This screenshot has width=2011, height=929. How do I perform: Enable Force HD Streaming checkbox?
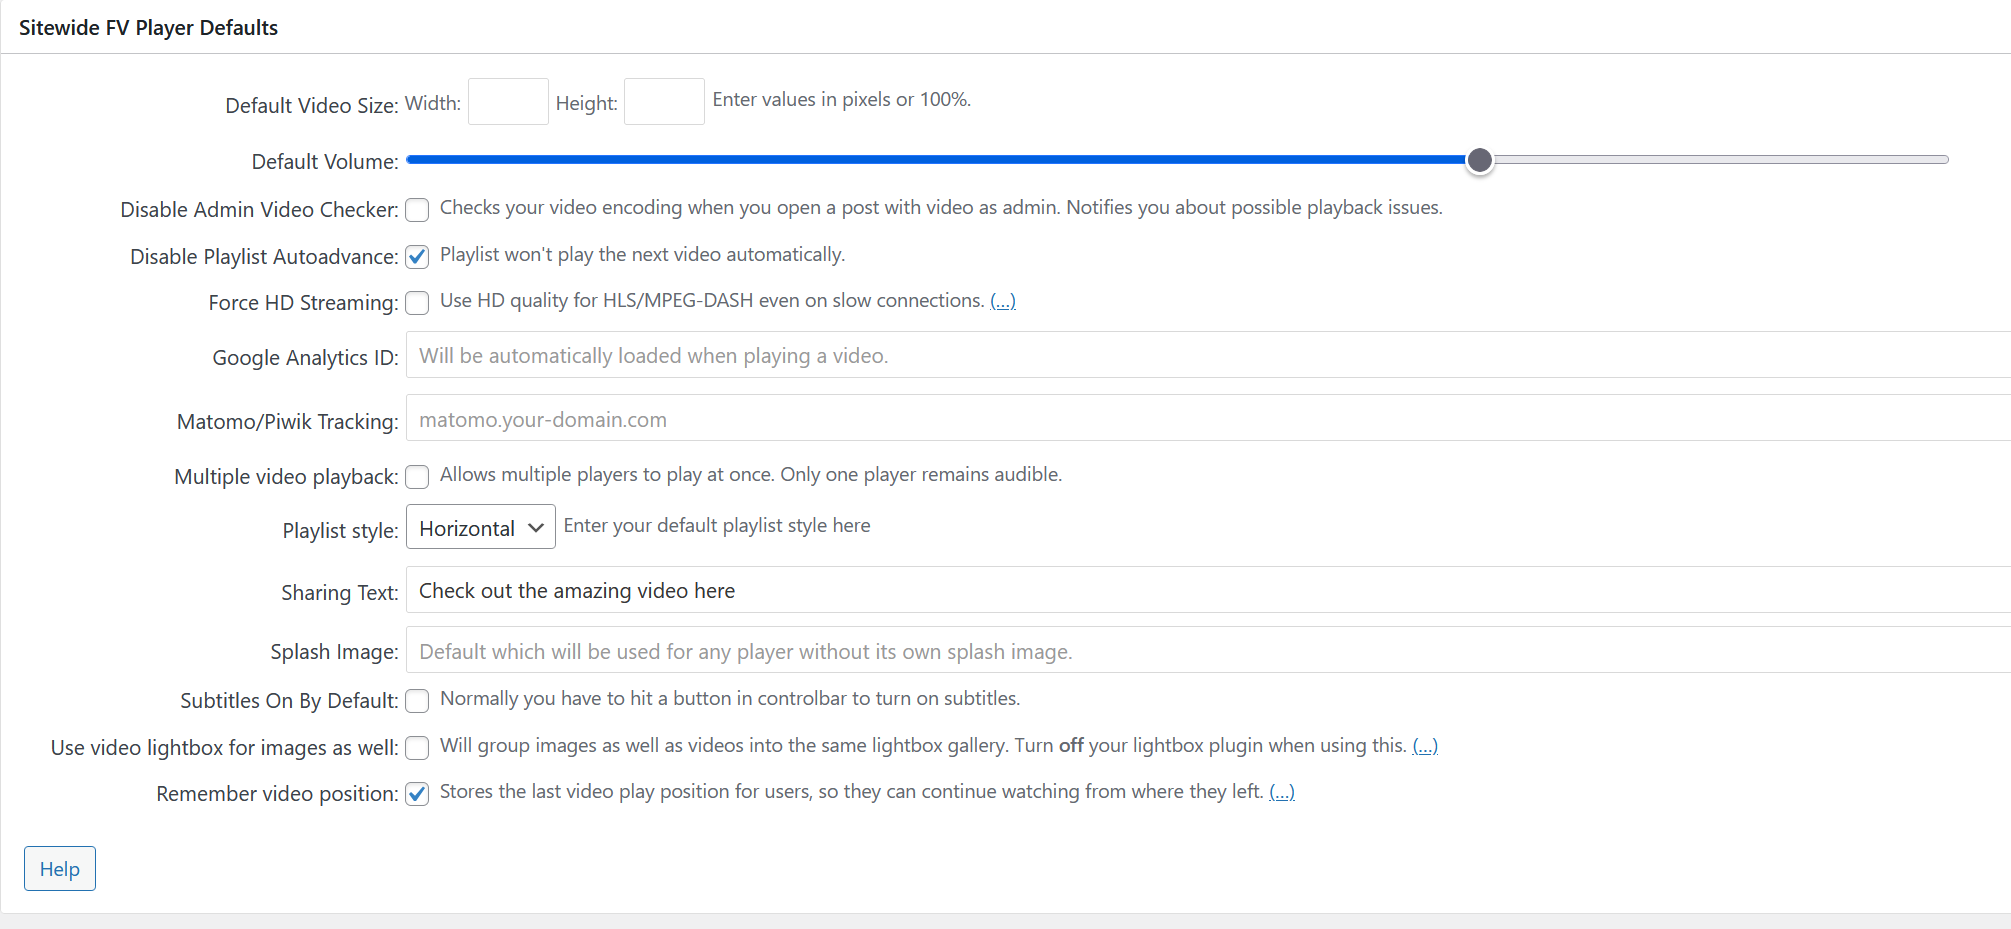click(417, 303)
